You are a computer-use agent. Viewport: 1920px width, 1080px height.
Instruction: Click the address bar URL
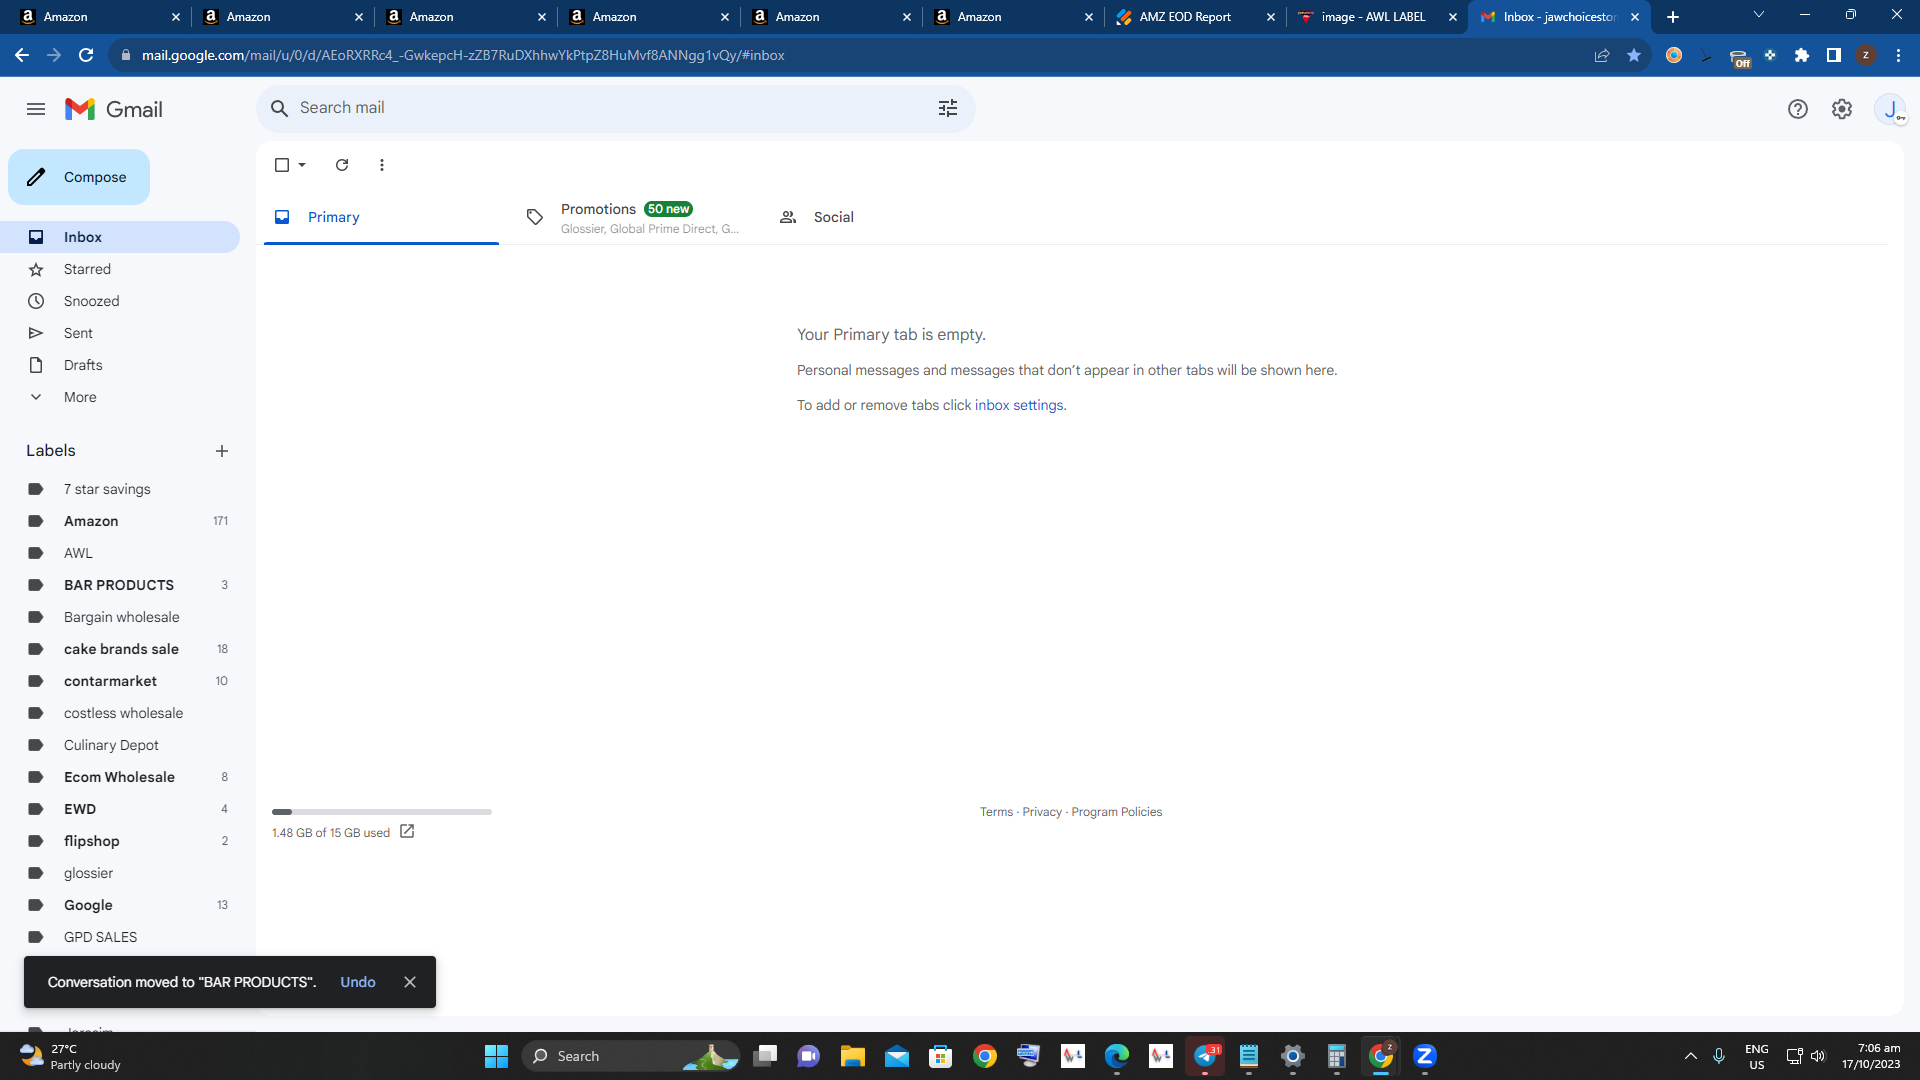463,55
